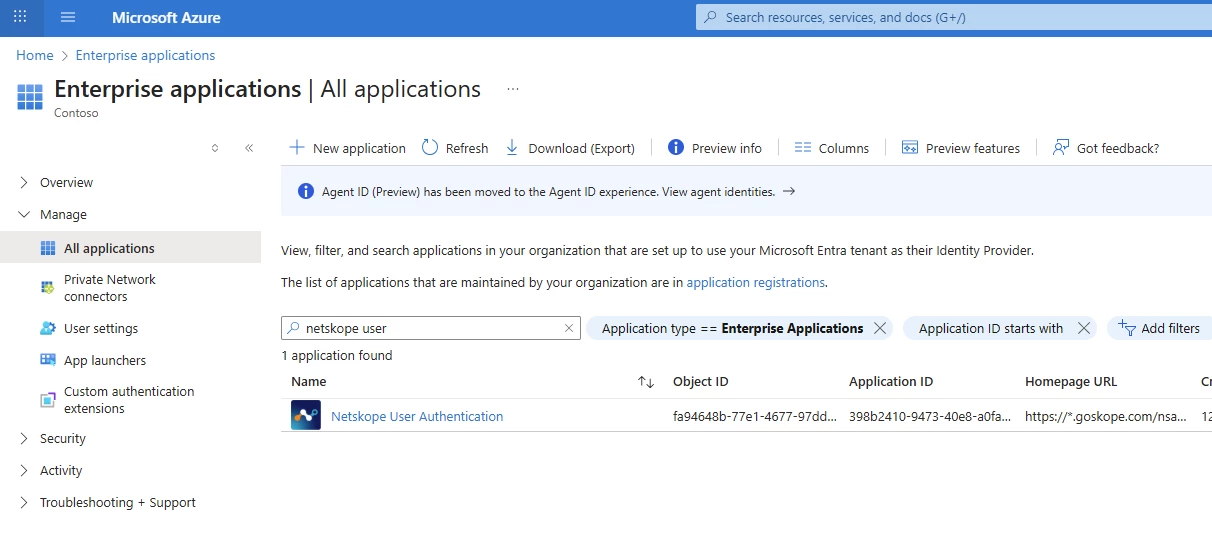The width and height of the screenshot is (1212, 560).
Task: Focus the global search resources box
Action: tap(954, 17)
